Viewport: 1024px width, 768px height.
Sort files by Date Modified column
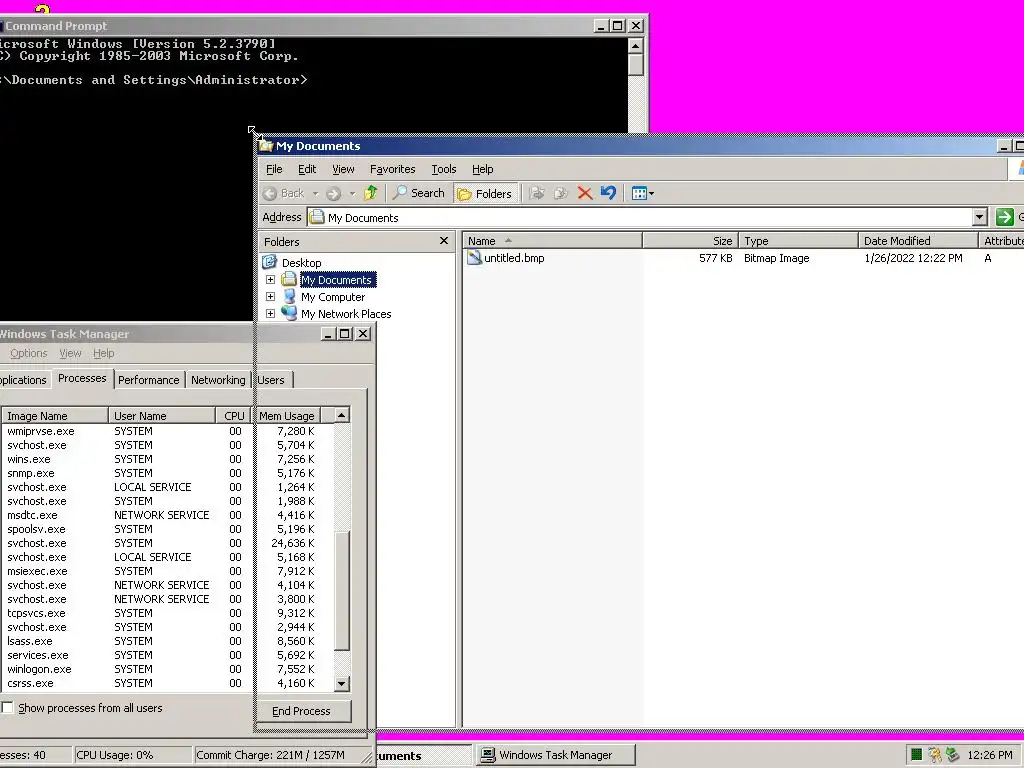[x=918, y=241]
